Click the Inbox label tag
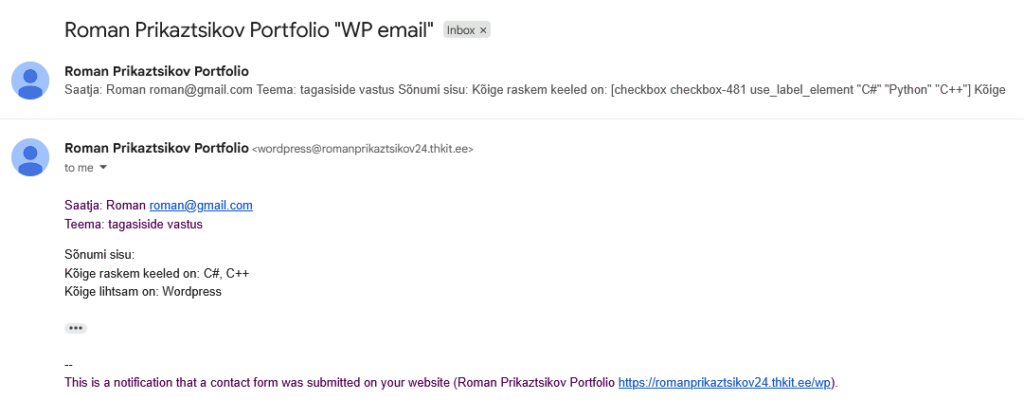This screenshot has height=418, width=1024. [461, 31]
